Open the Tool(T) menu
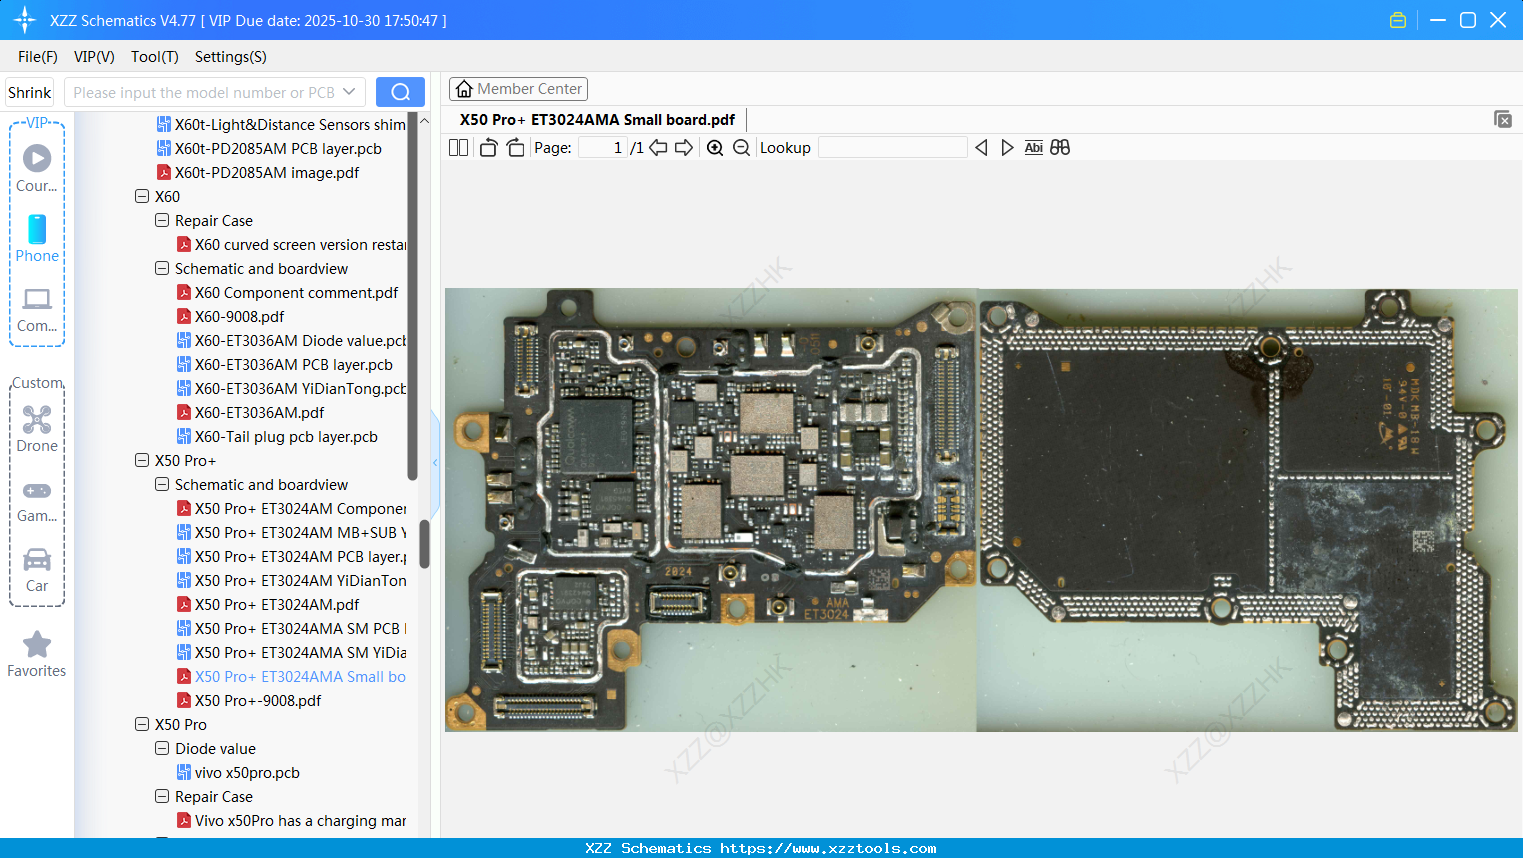The image size is (1523, 858). tap(154, 57)
